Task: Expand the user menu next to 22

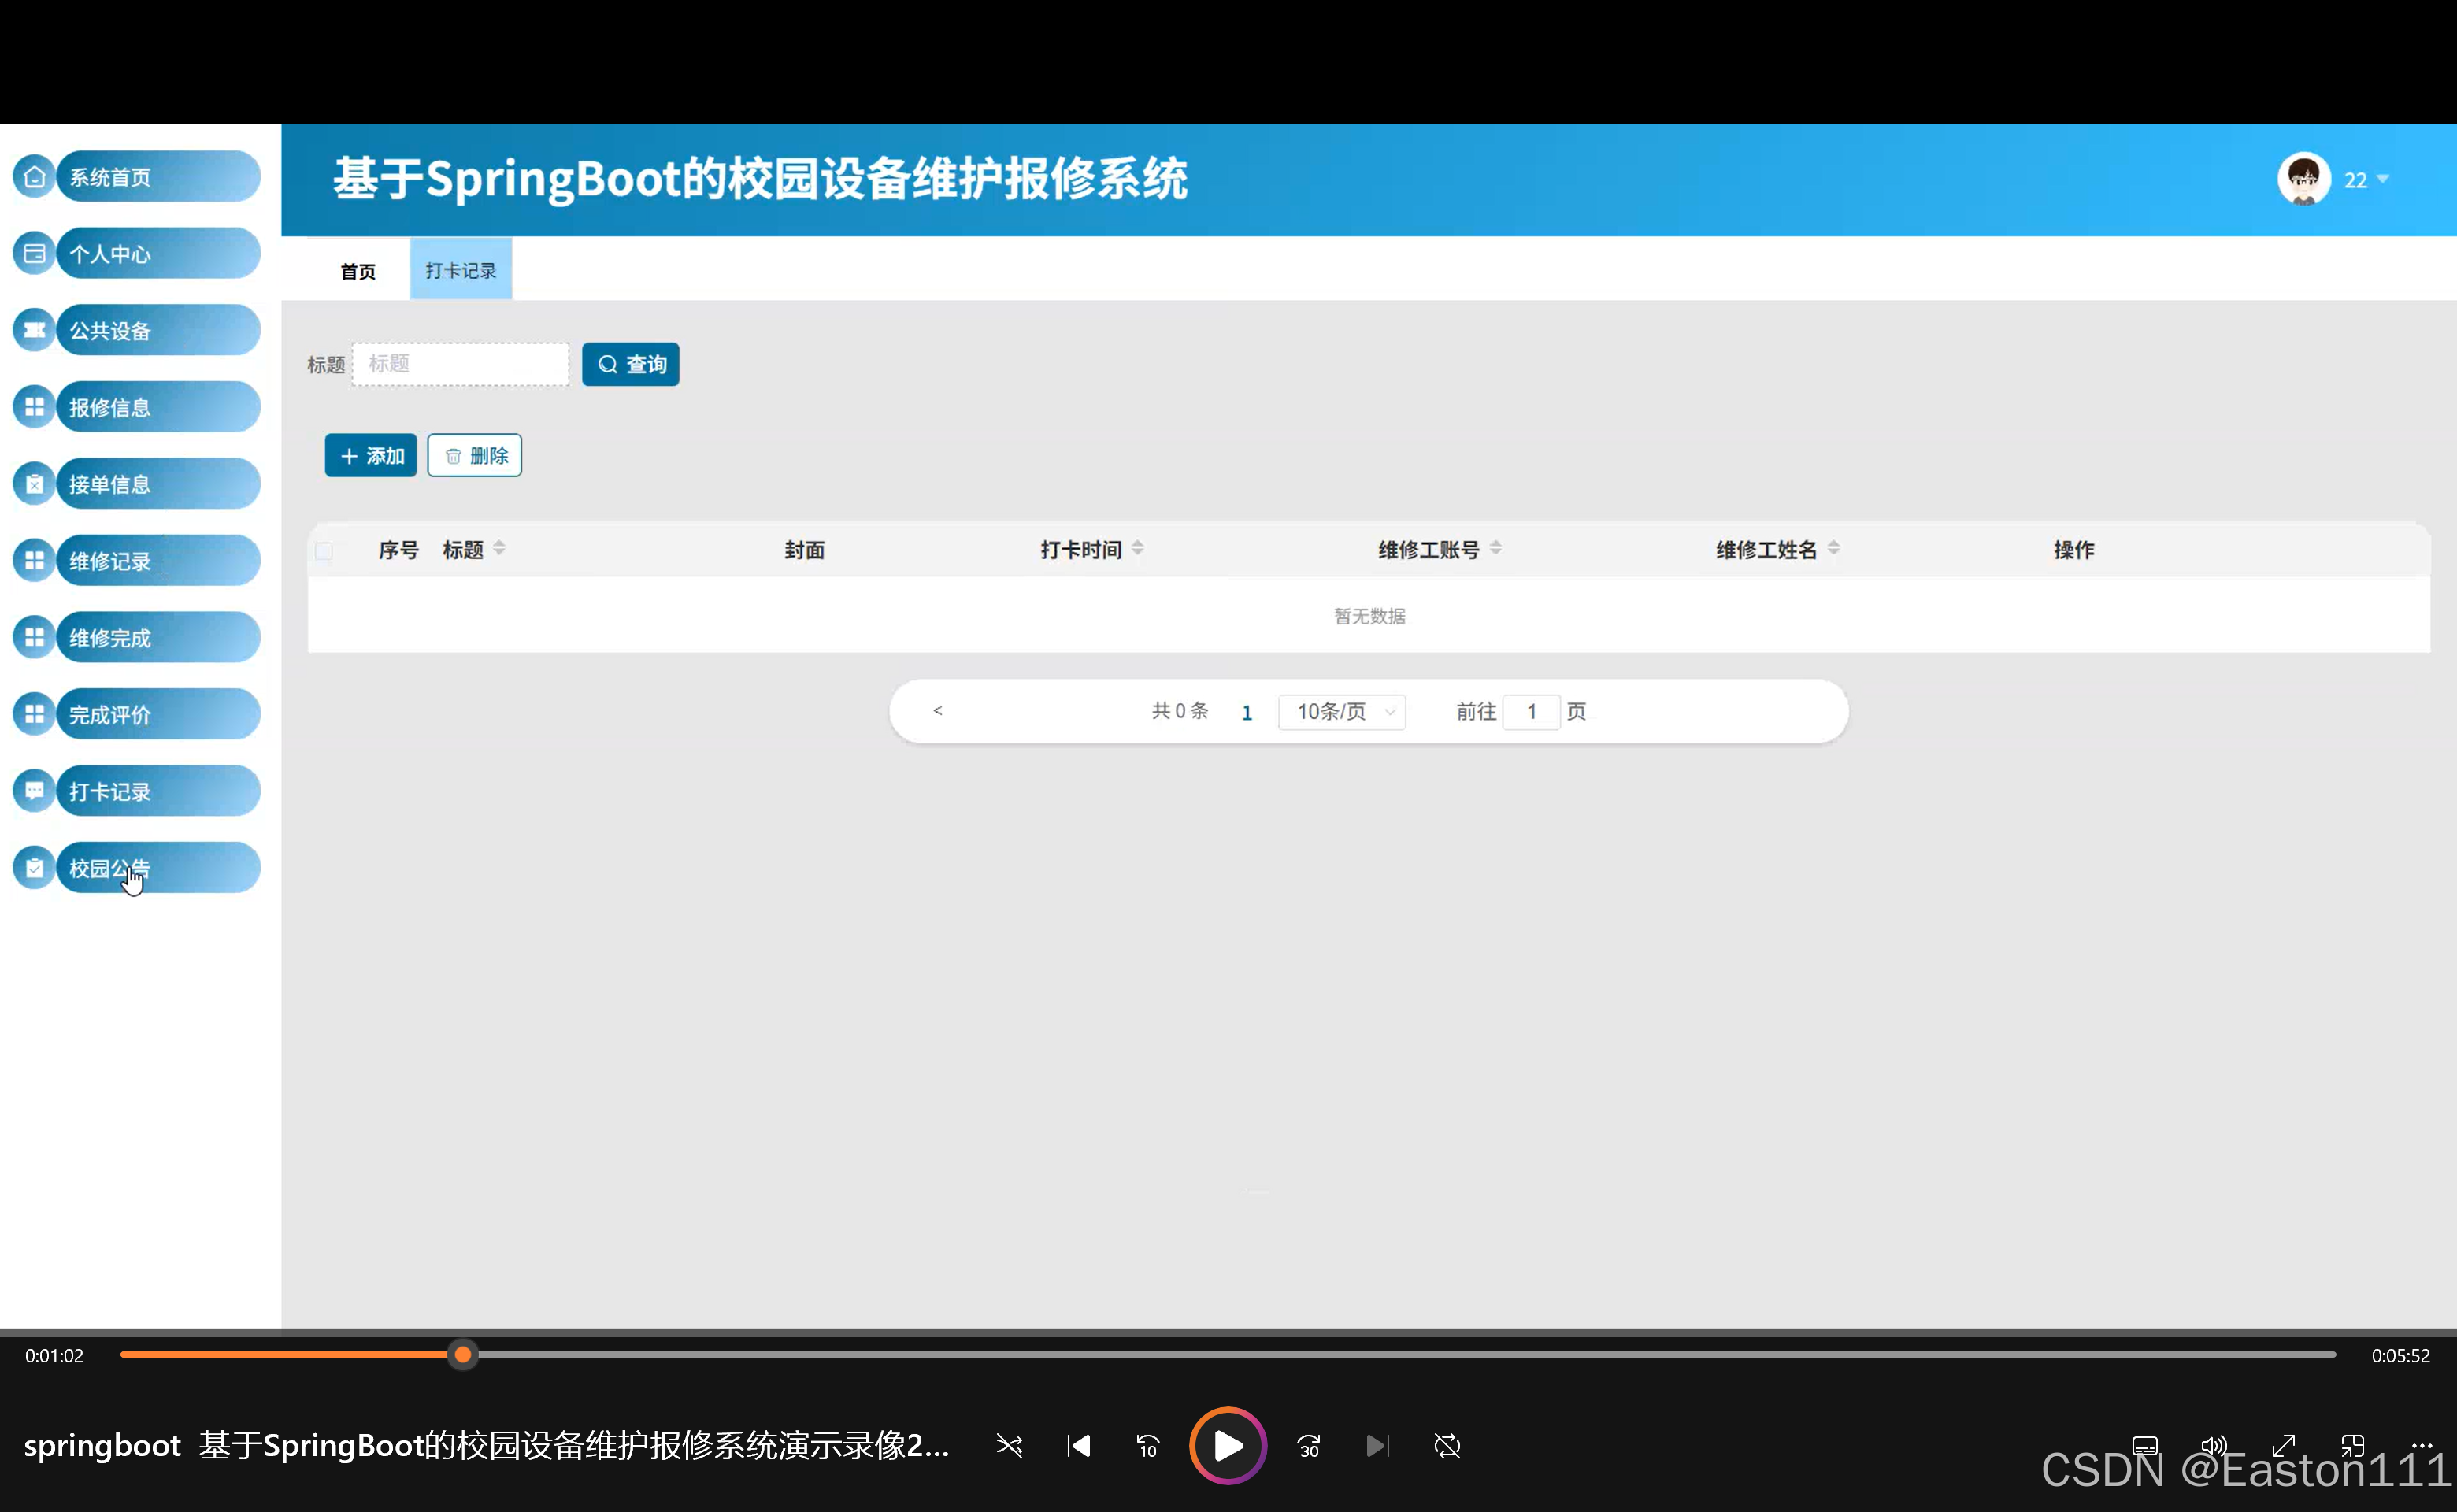Action: click(2383, 180)
